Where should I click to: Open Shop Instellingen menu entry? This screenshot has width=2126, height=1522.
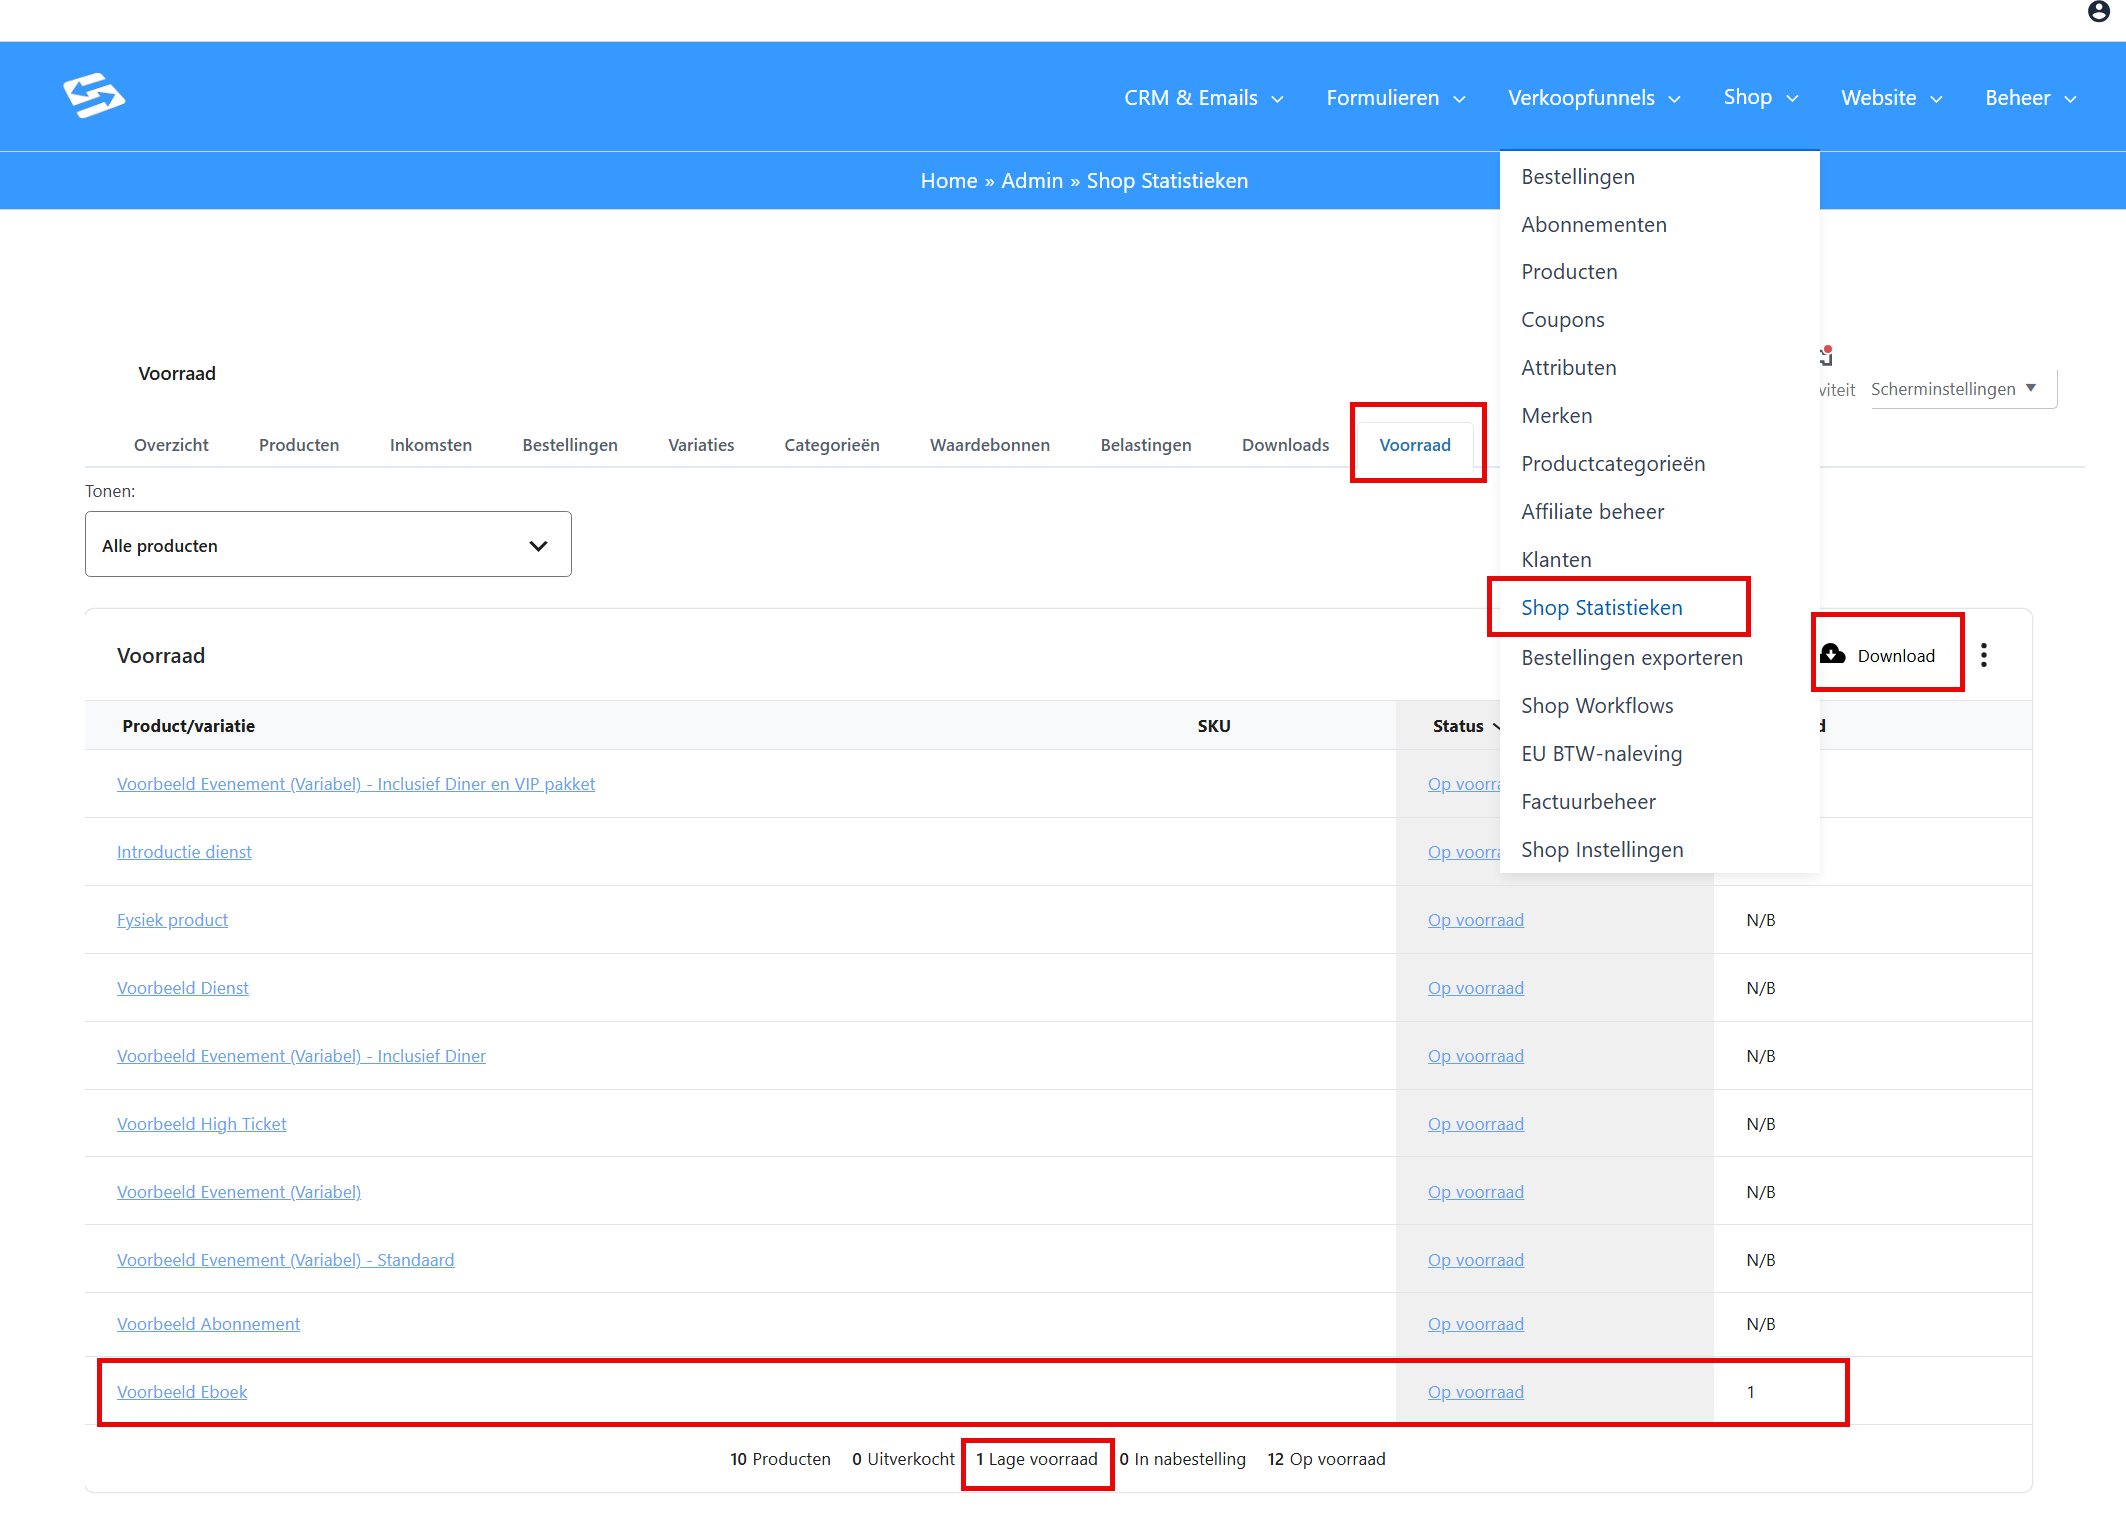coord(1602,850)
